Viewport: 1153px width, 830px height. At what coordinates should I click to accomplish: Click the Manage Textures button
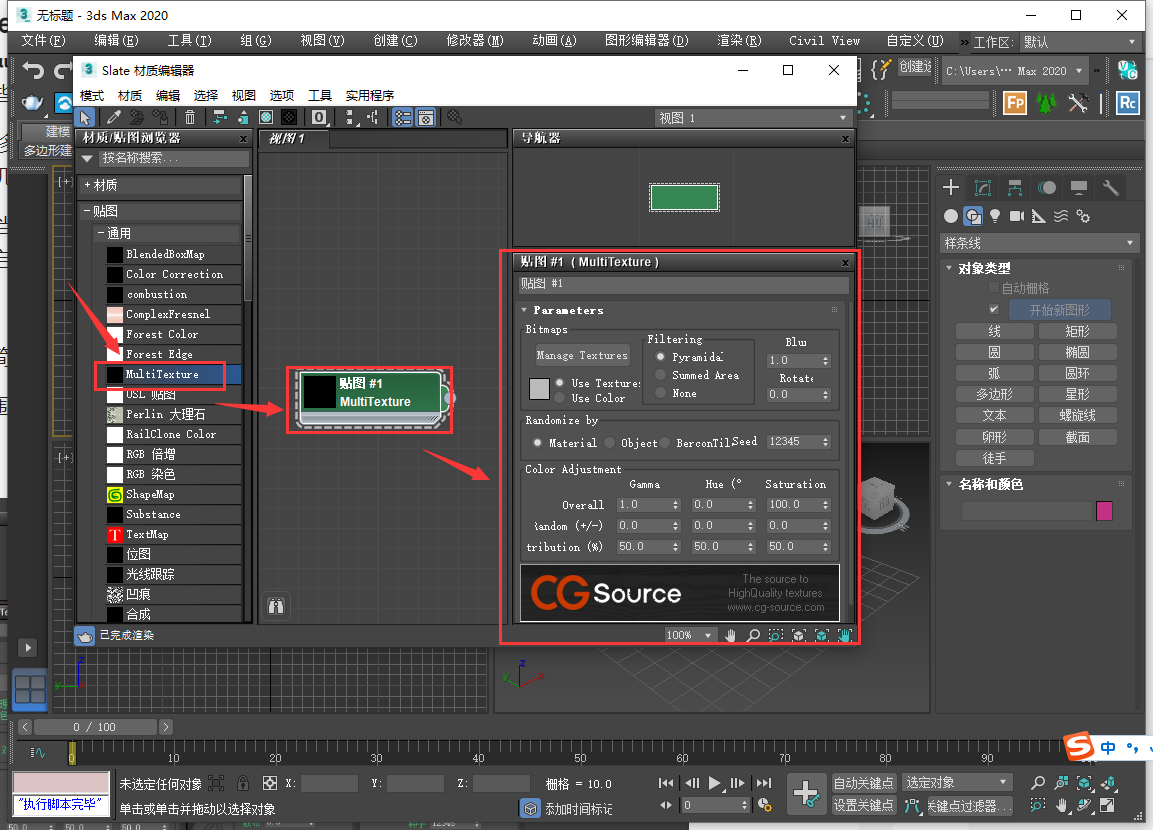tap(583, 354)
